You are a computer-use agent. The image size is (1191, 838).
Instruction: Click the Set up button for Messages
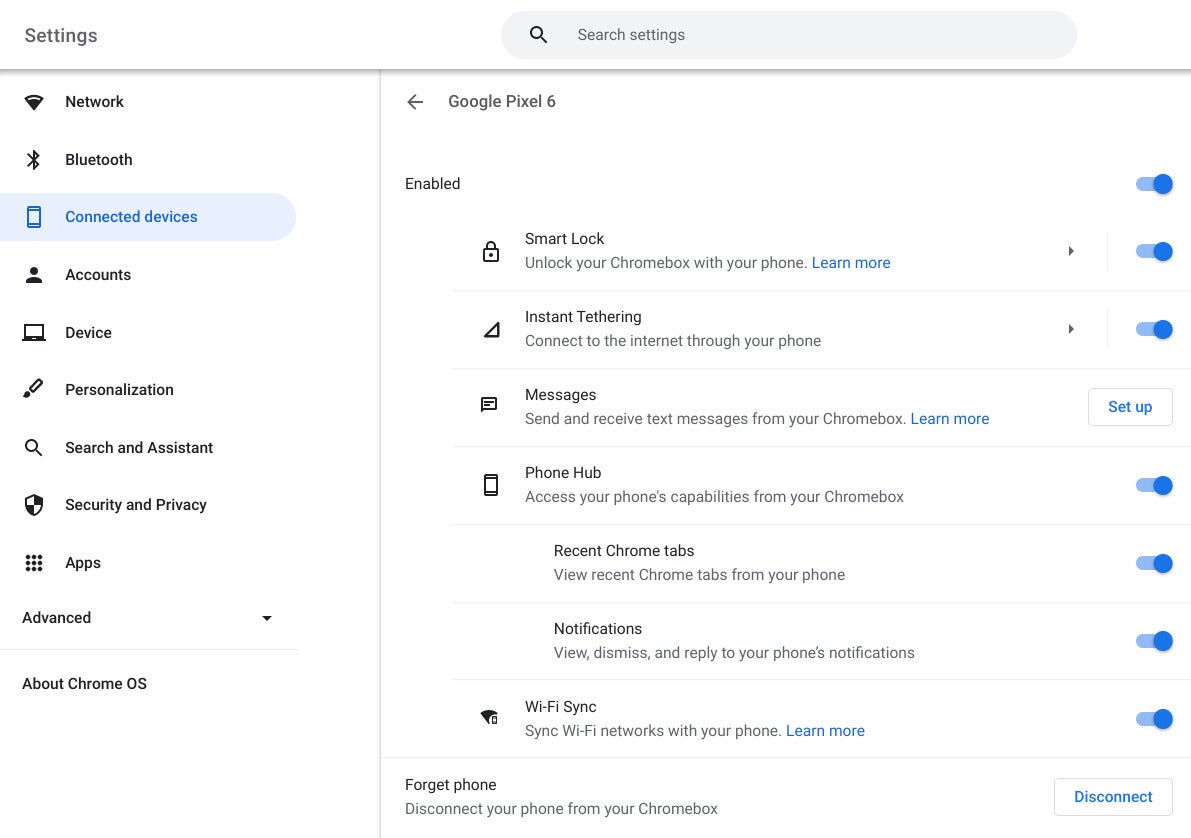(x=1129, y=406)
